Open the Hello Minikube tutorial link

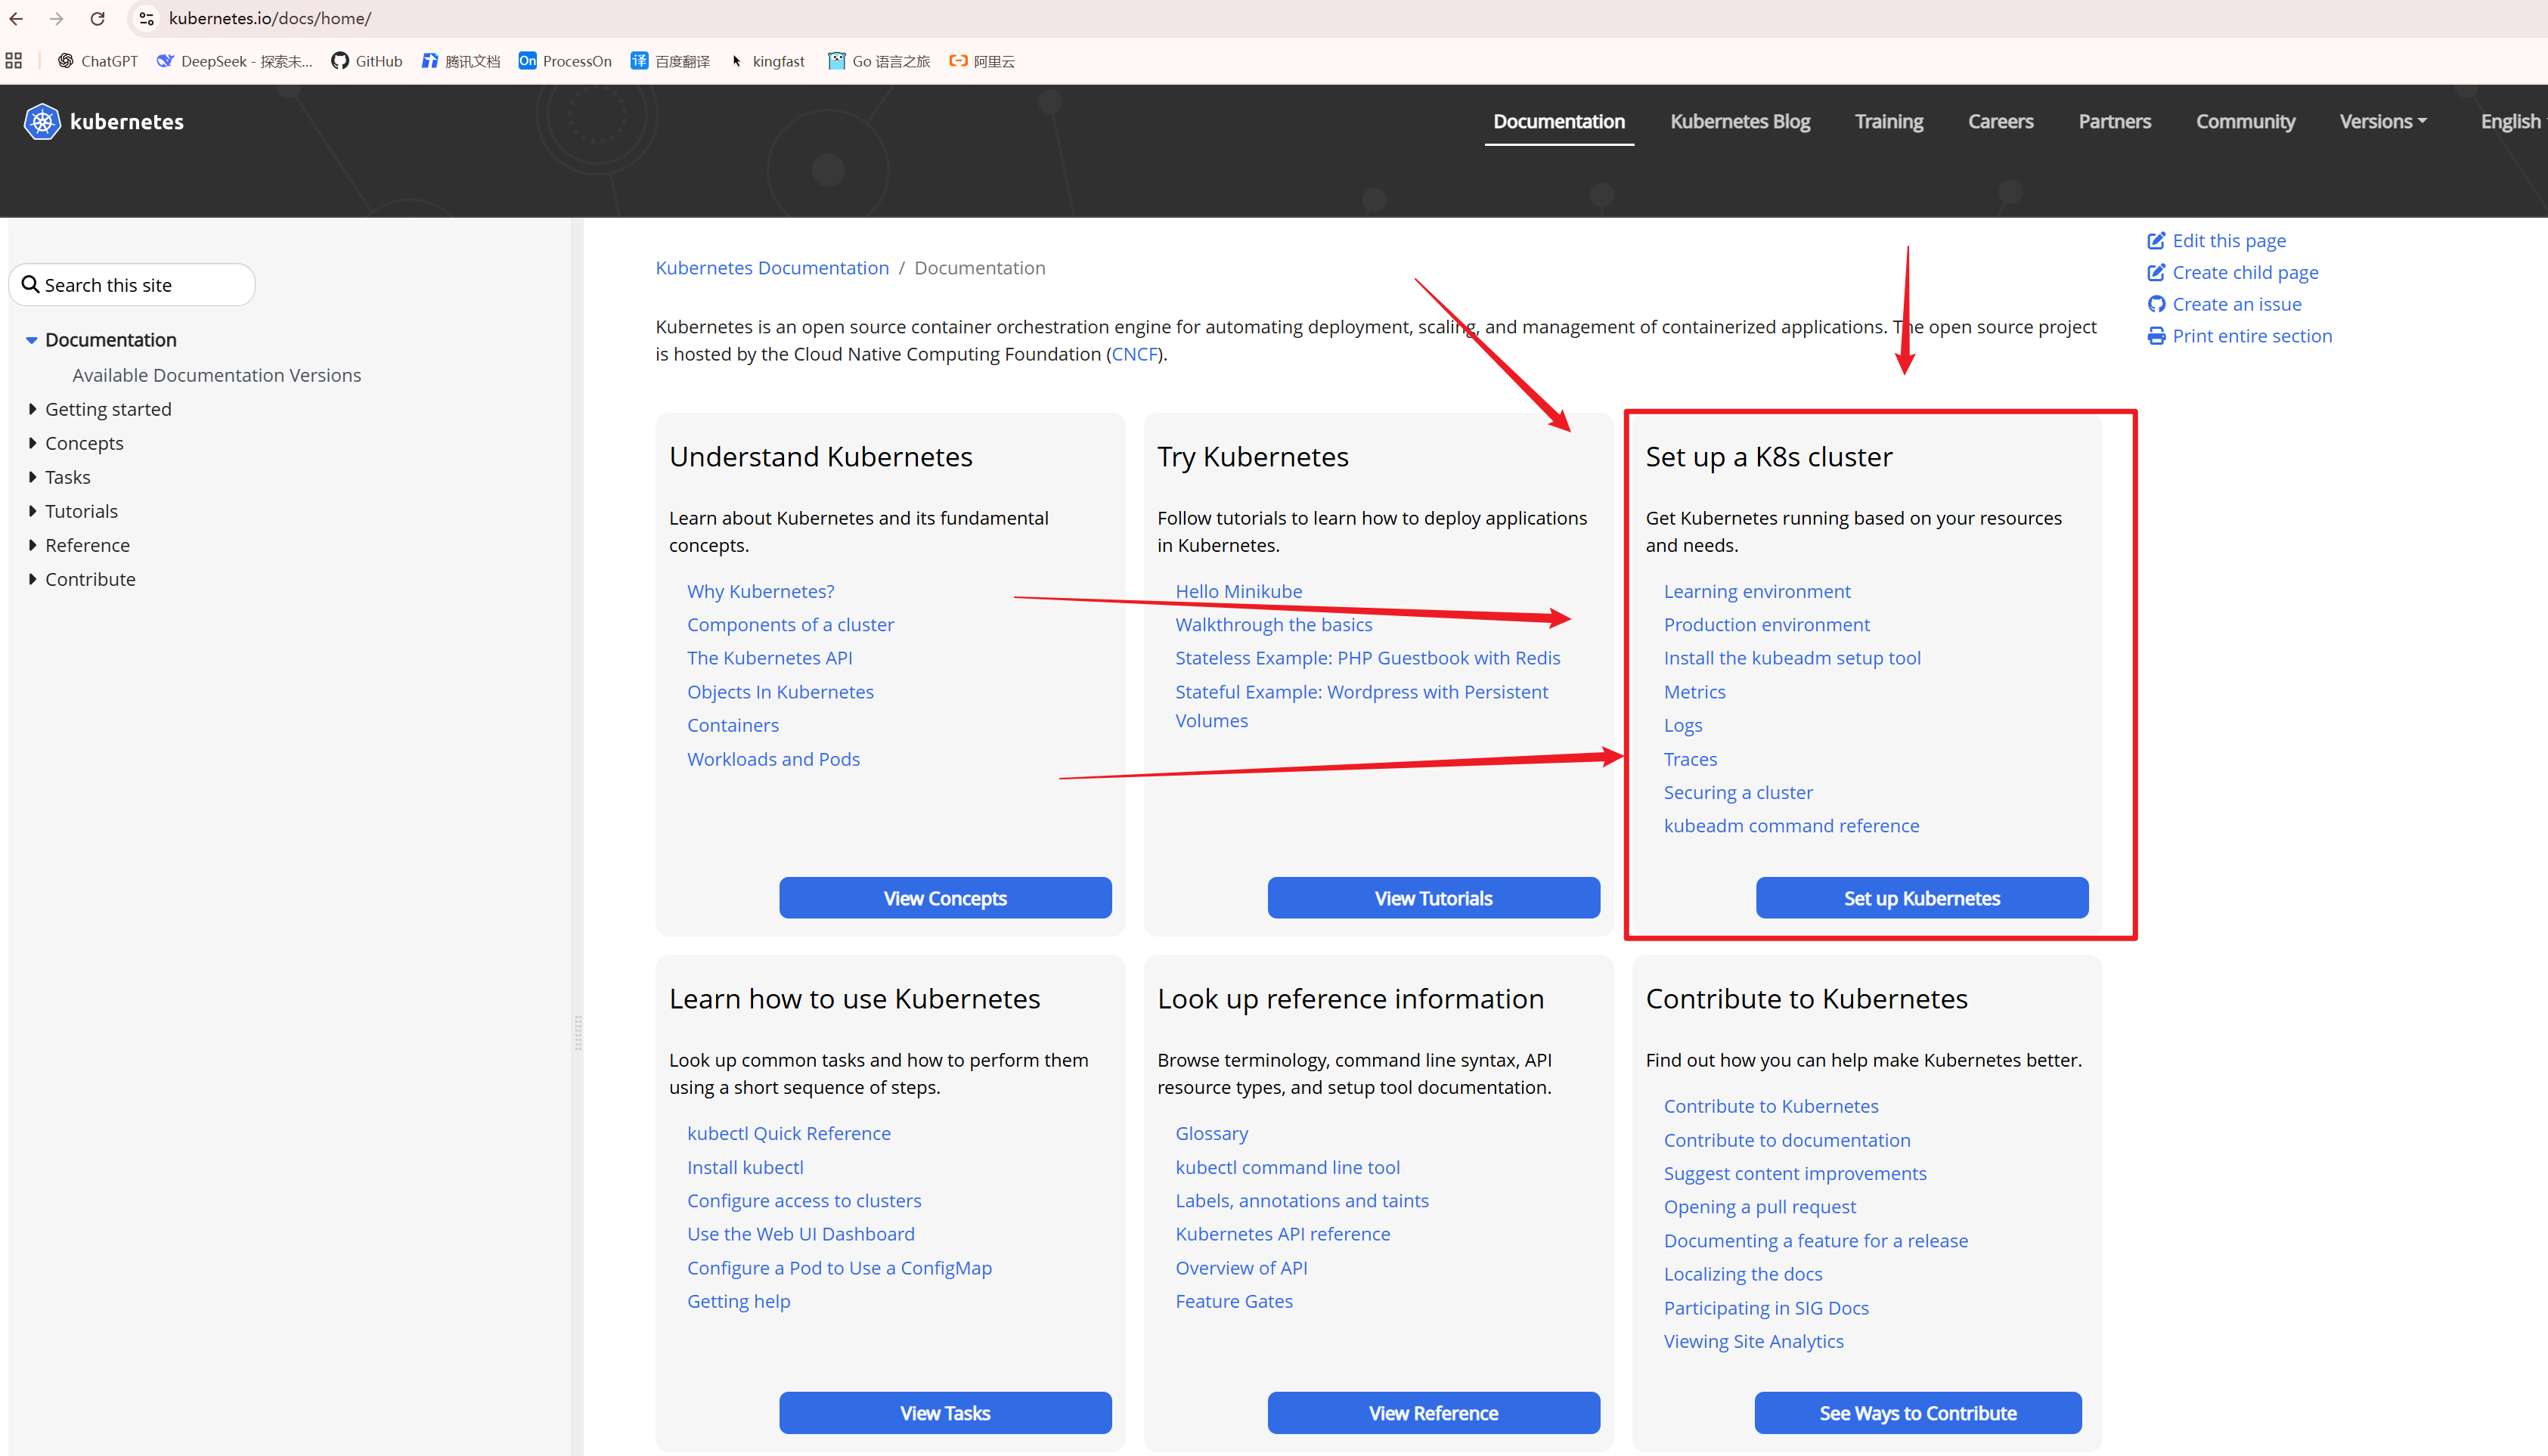(1239, 591)
